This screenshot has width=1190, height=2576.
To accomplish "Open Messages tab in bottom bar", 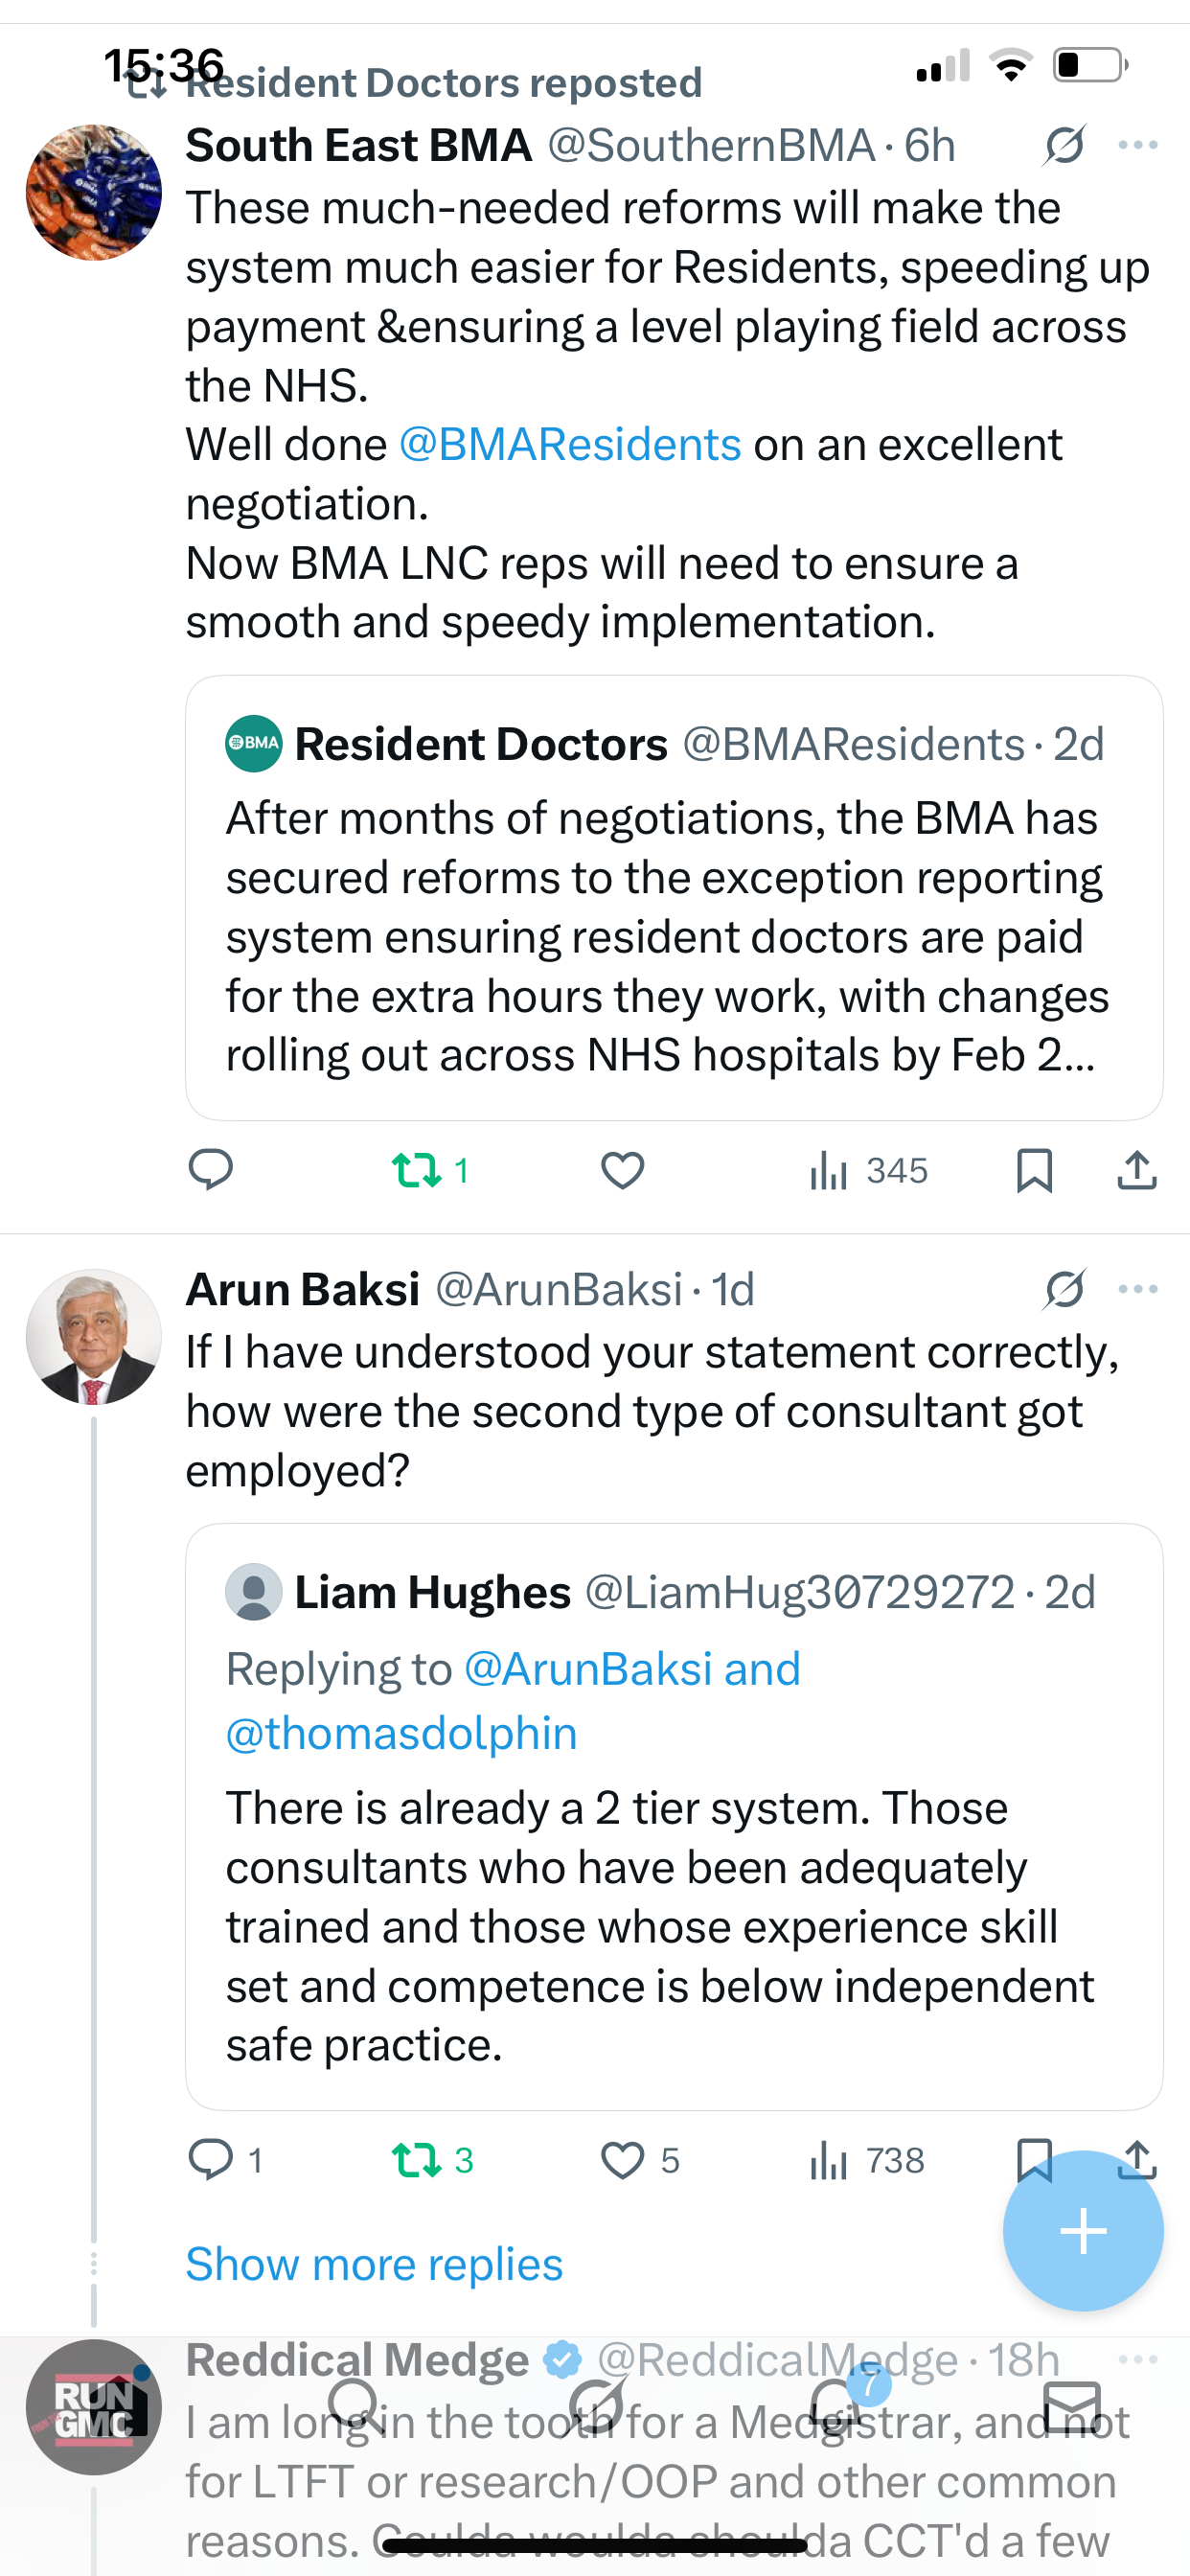I will (1072, 2406).
